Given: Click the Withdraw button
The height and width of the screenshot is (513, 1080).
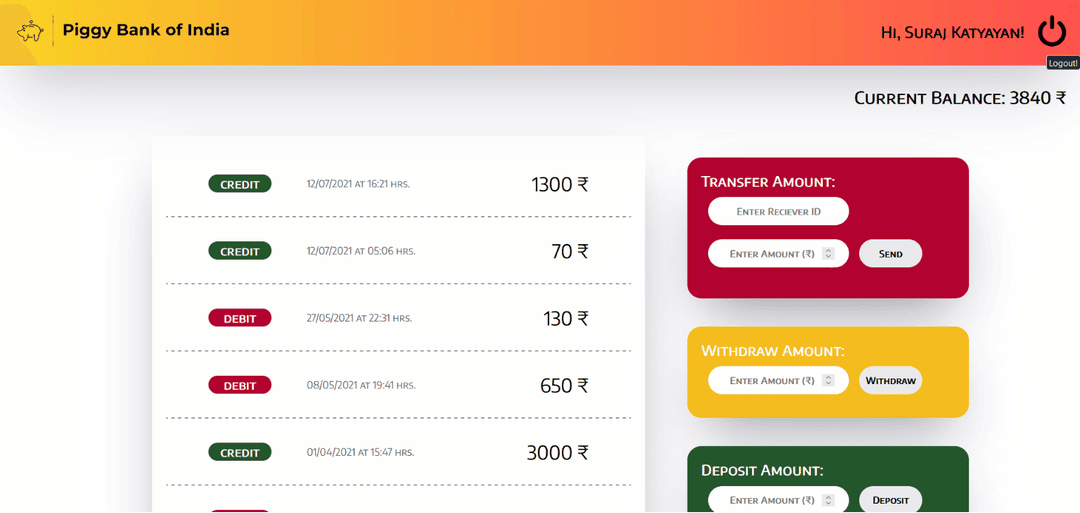Looking at the screenshot, I should pyautogui.click(x=891, y=380).
